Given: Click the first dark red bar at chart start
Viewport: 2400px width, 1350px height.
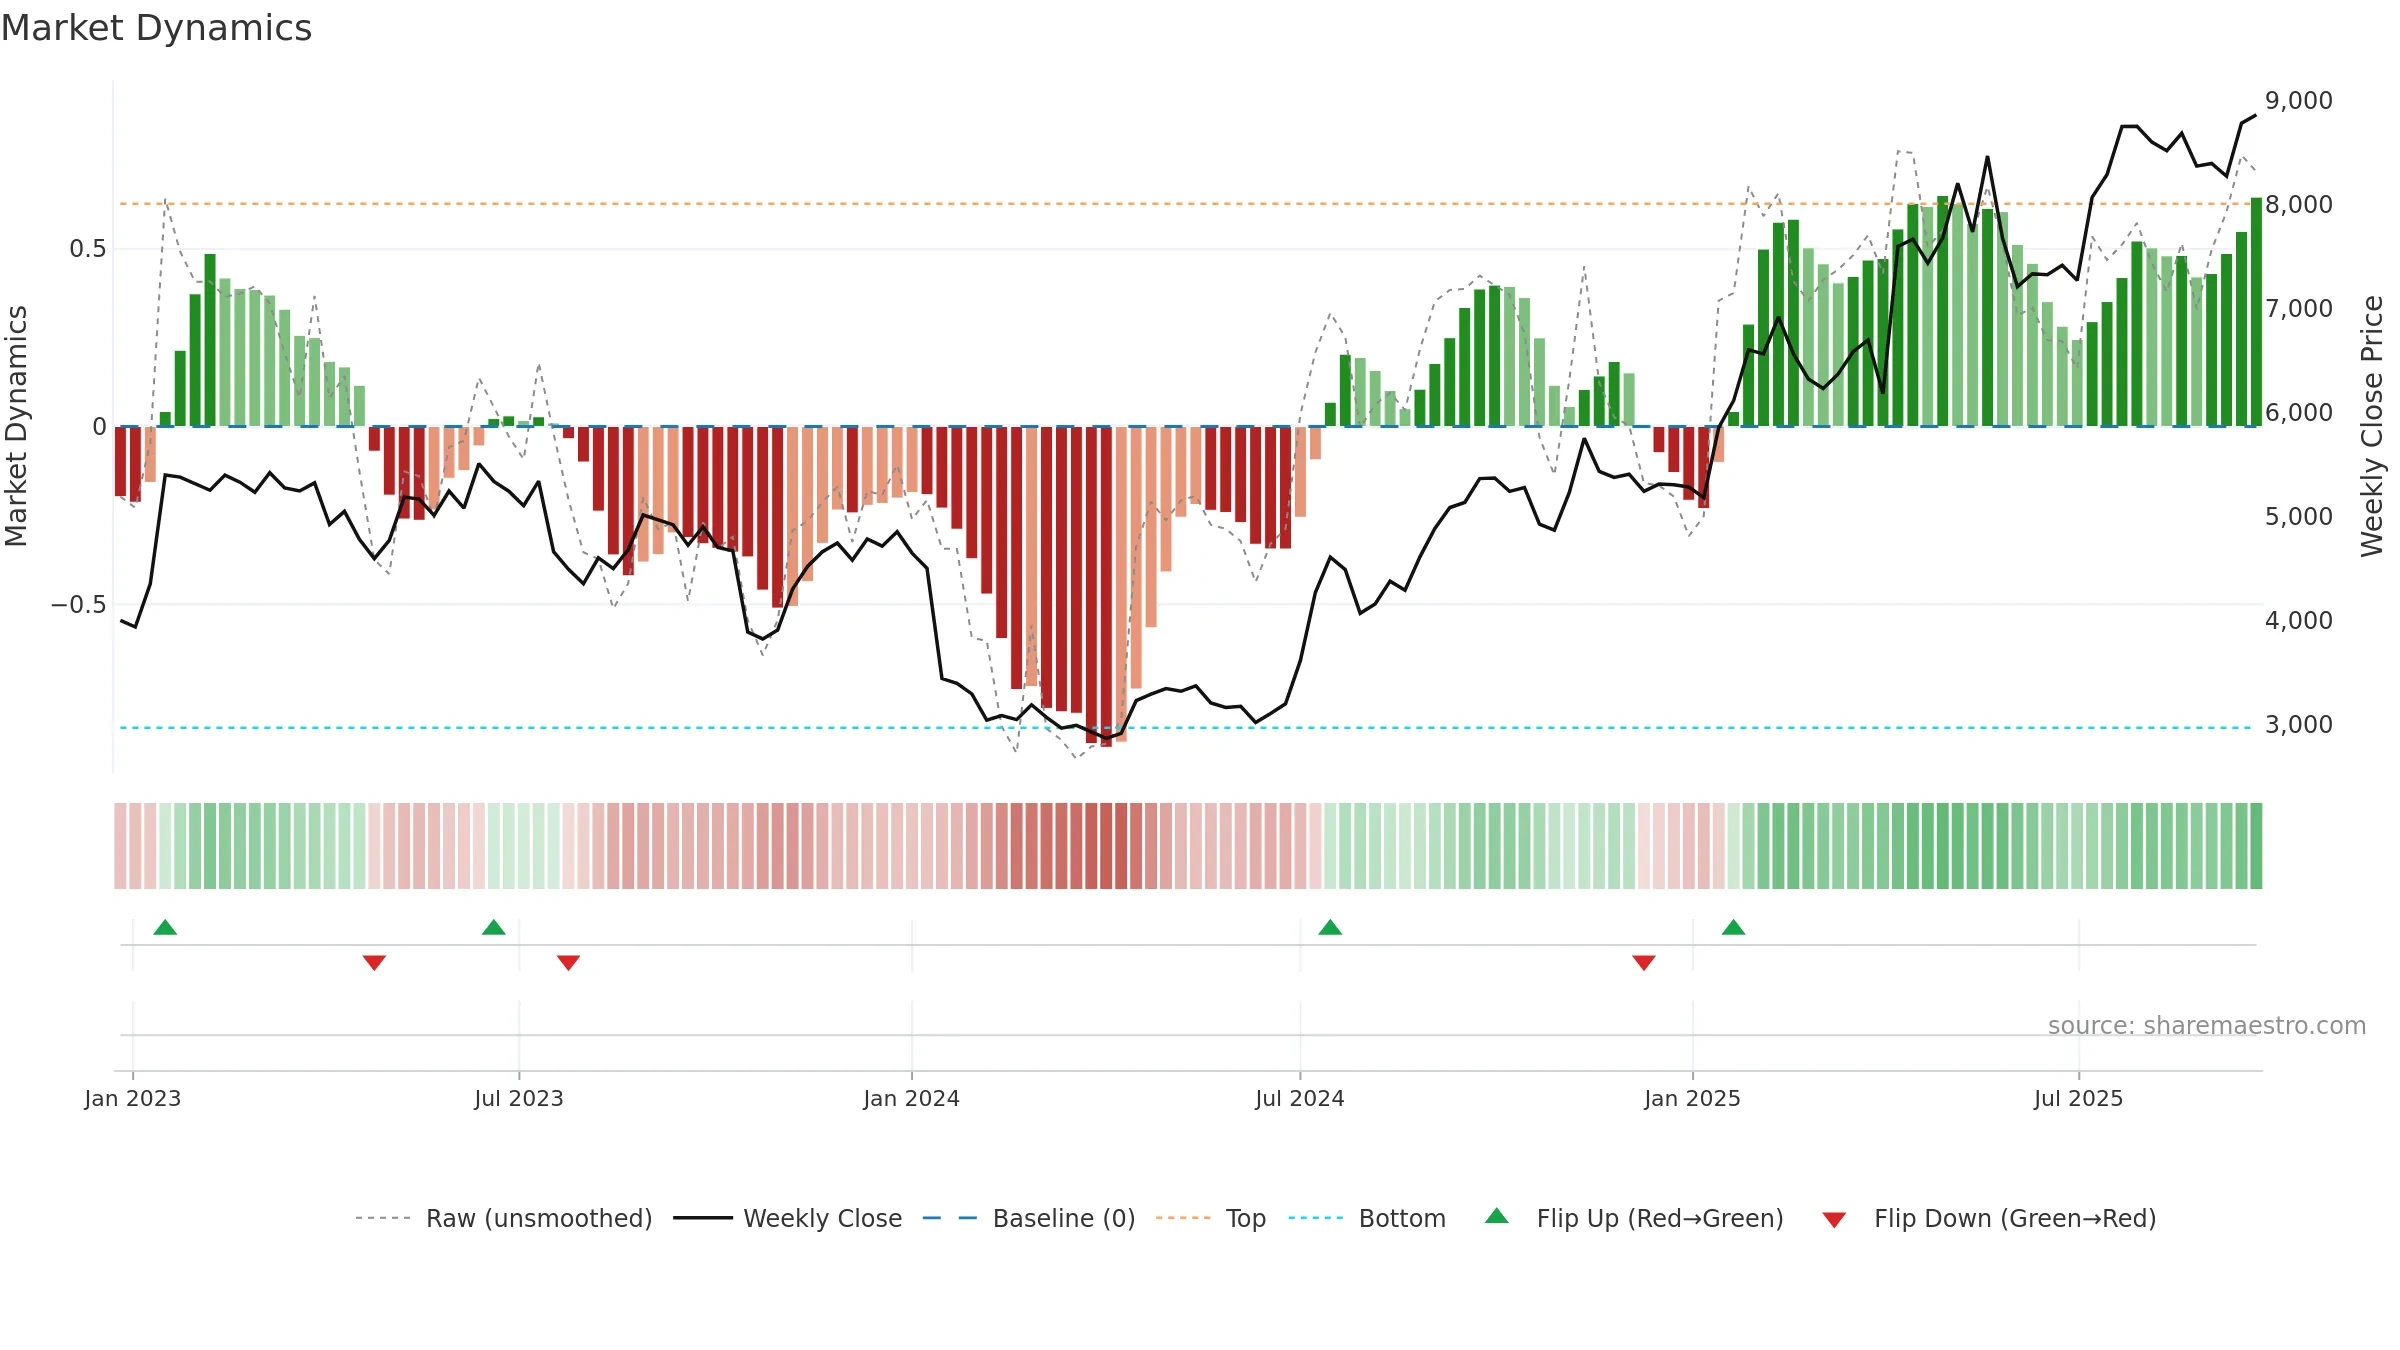Looking at the screenshot, I should 120,462.
